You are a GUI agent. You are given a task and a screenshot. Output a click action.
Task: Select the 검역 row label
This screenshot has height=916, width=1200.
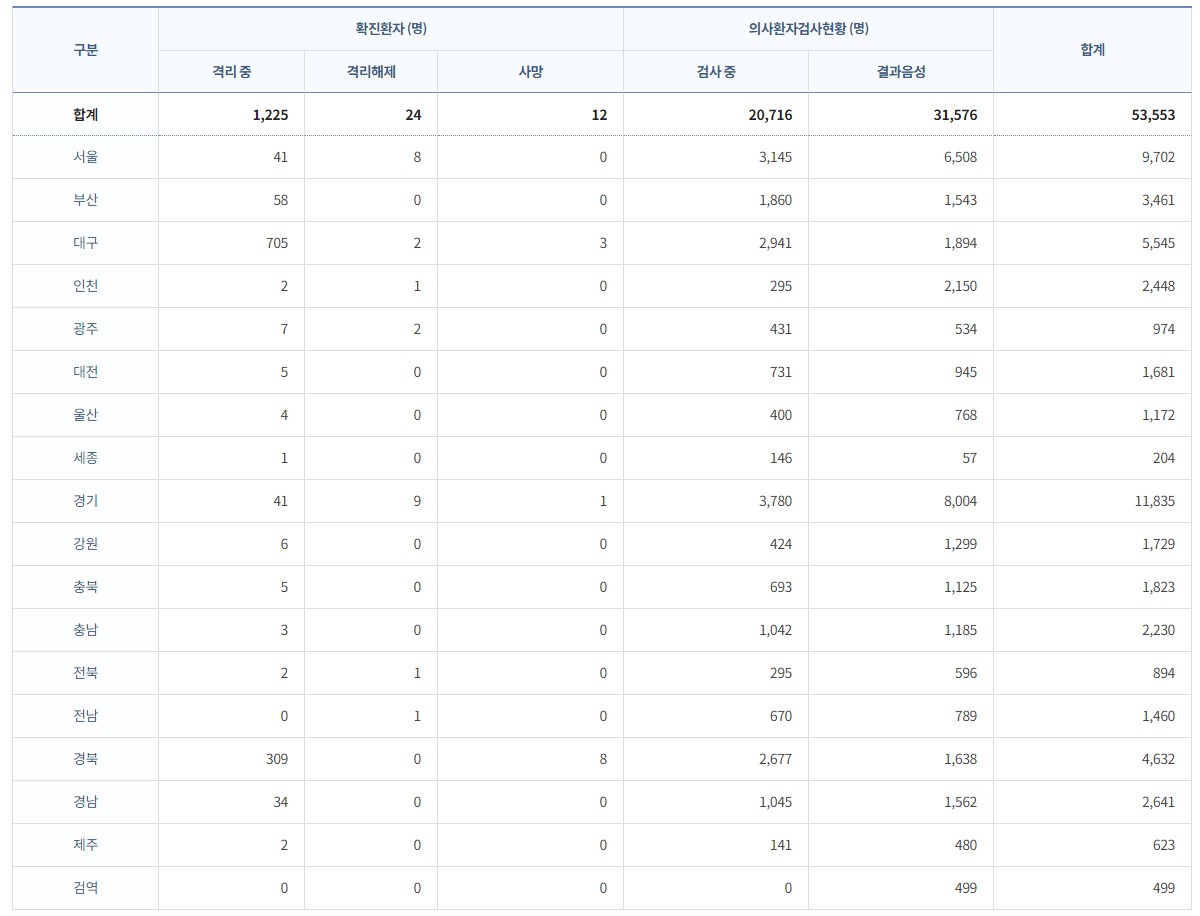coord(86,888)
